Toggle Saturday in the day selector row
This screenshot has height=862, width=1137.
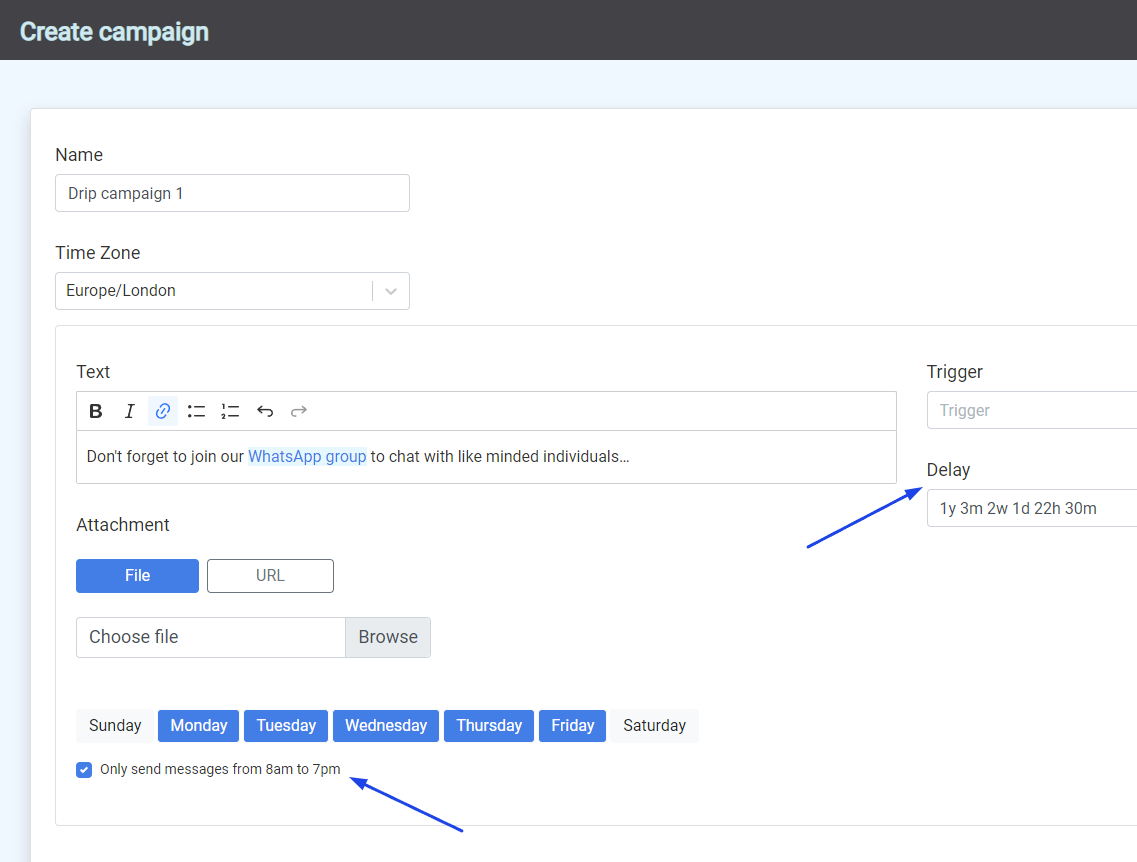click(654, 725)
